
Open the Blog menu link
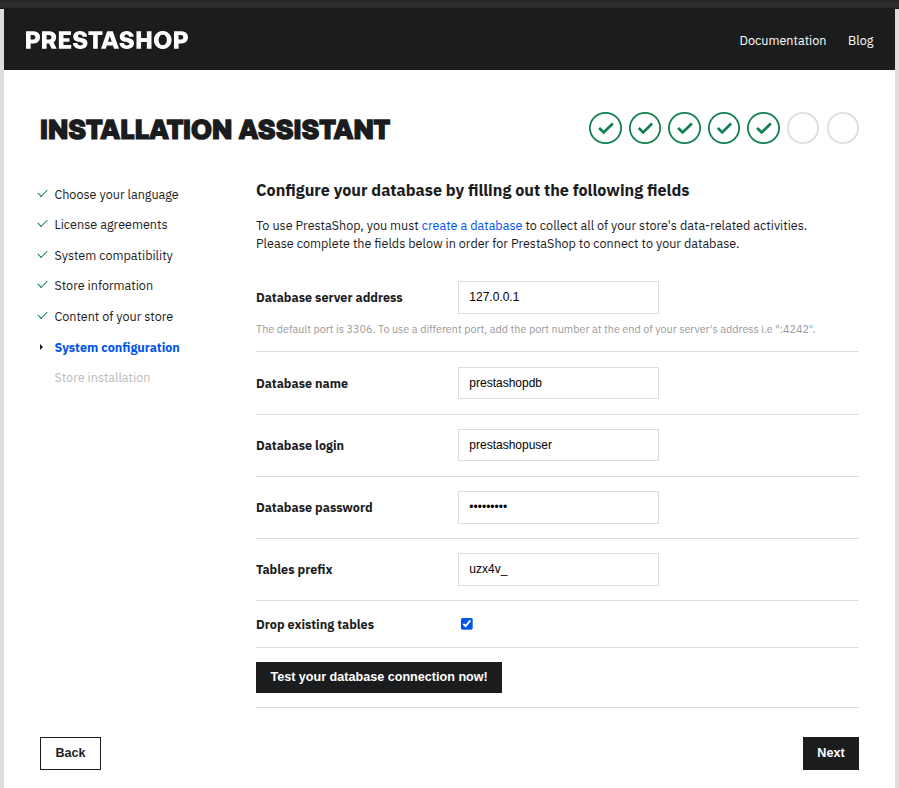point(860,41)
